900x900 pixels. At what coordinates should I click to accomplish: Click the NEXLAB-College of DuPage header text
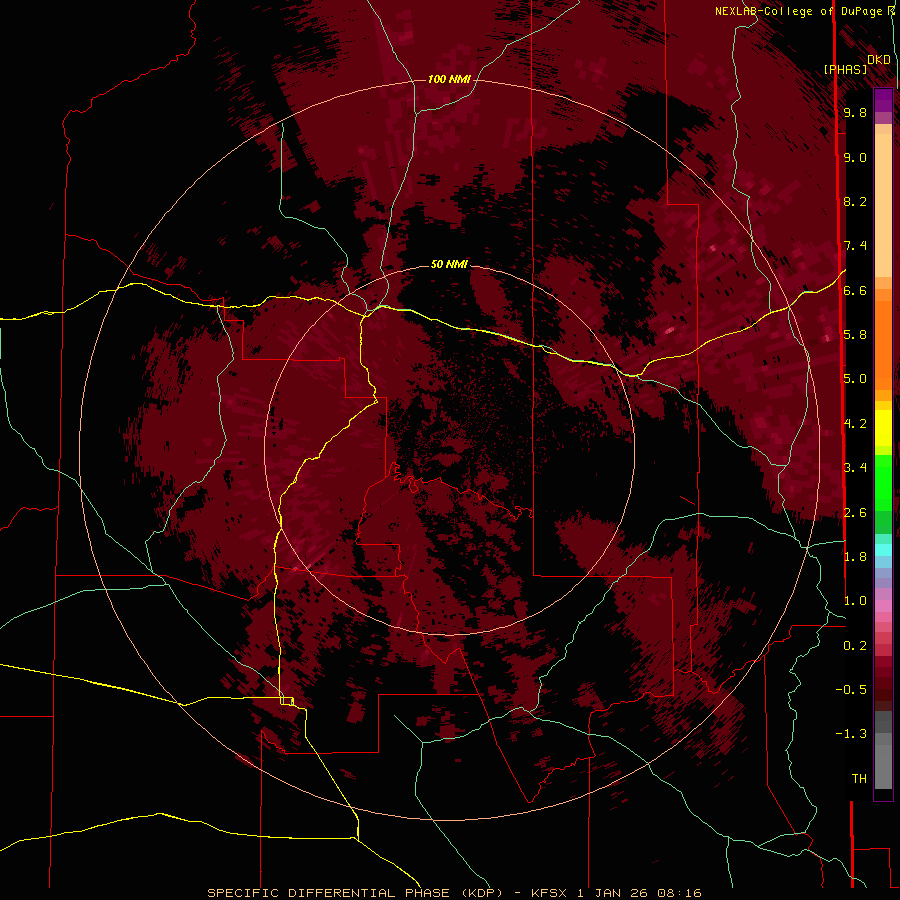click(x=798, y=11)
